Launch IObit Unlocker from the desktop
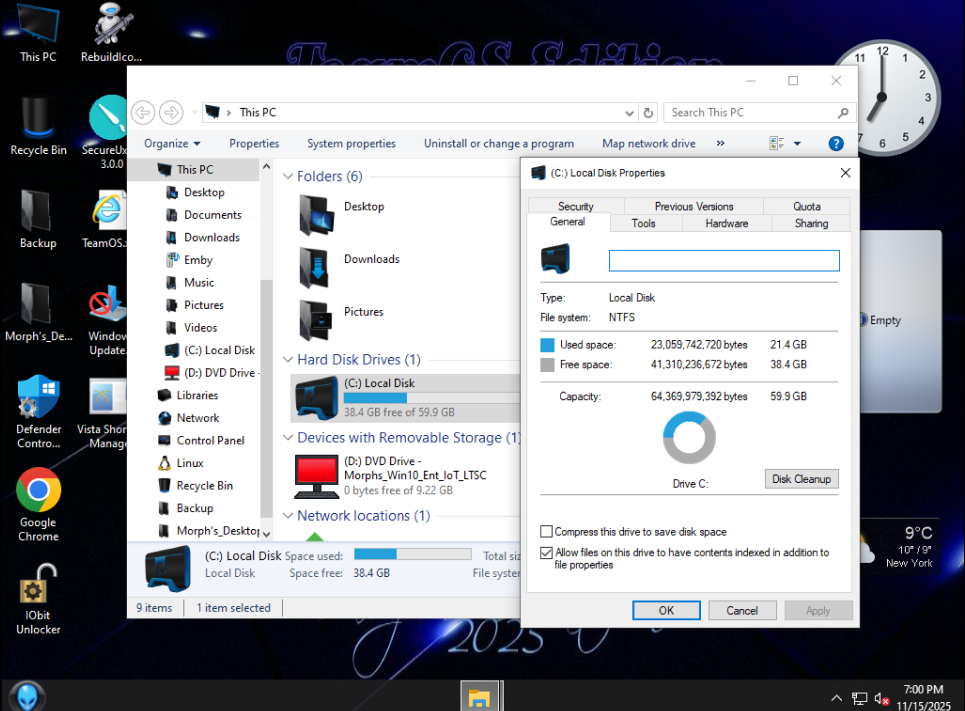965x711 pixels. [x=38, y=599]
